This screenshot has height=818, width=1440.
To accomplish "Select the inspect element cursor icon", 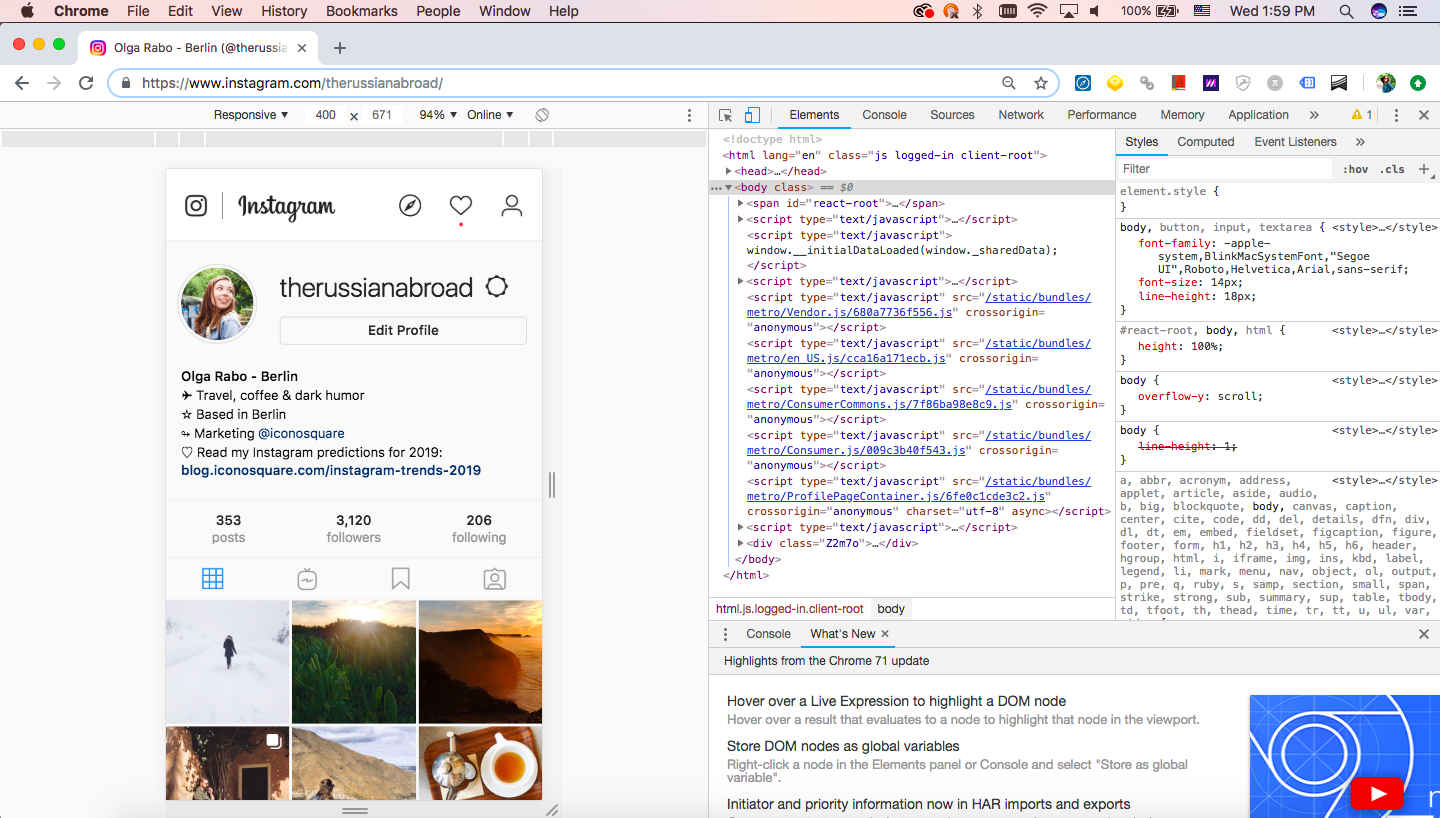I will (x=723, y=114).
